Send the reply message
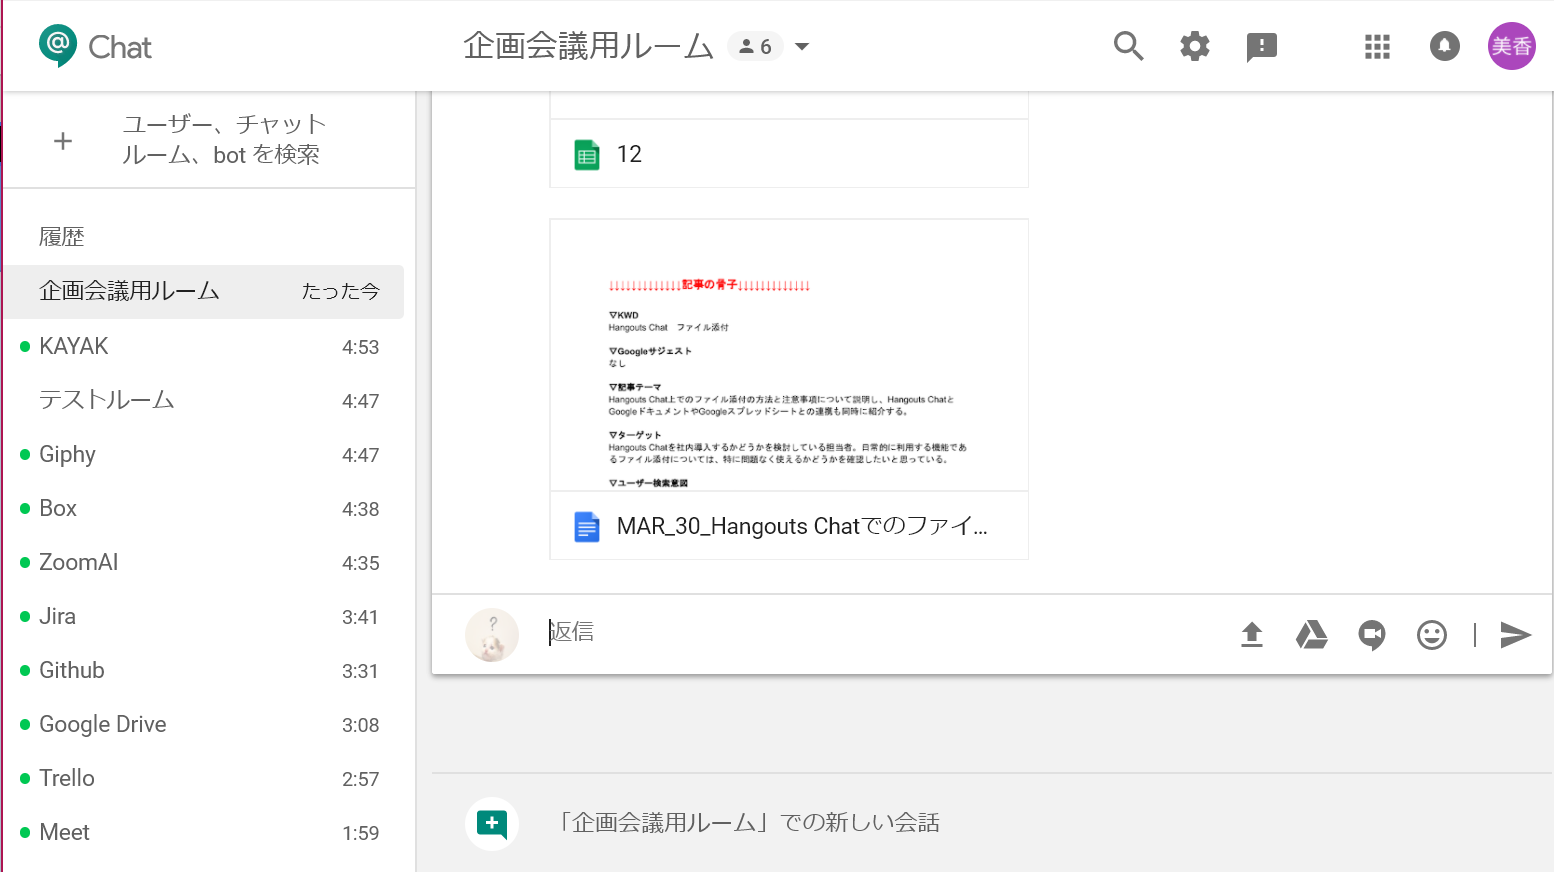Screen dimensions: 1554x872 tap(1515, 635)
